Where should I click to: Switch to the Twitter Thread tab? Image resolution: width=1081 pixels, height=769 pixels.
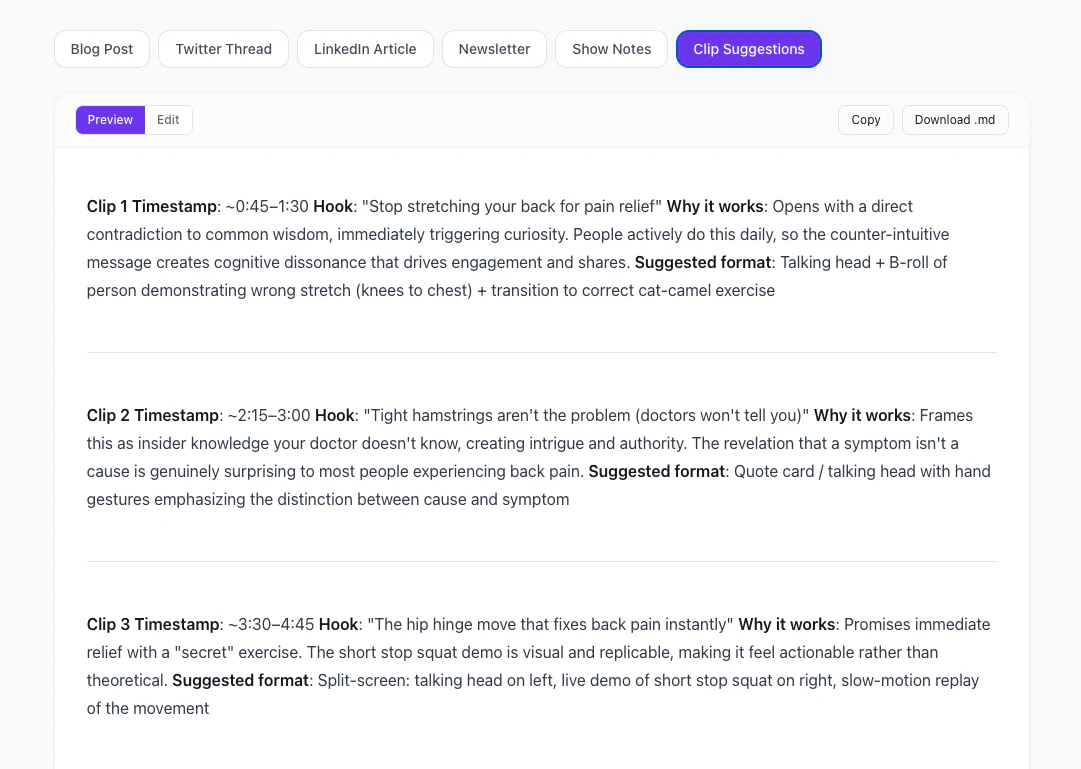[223, 49]
